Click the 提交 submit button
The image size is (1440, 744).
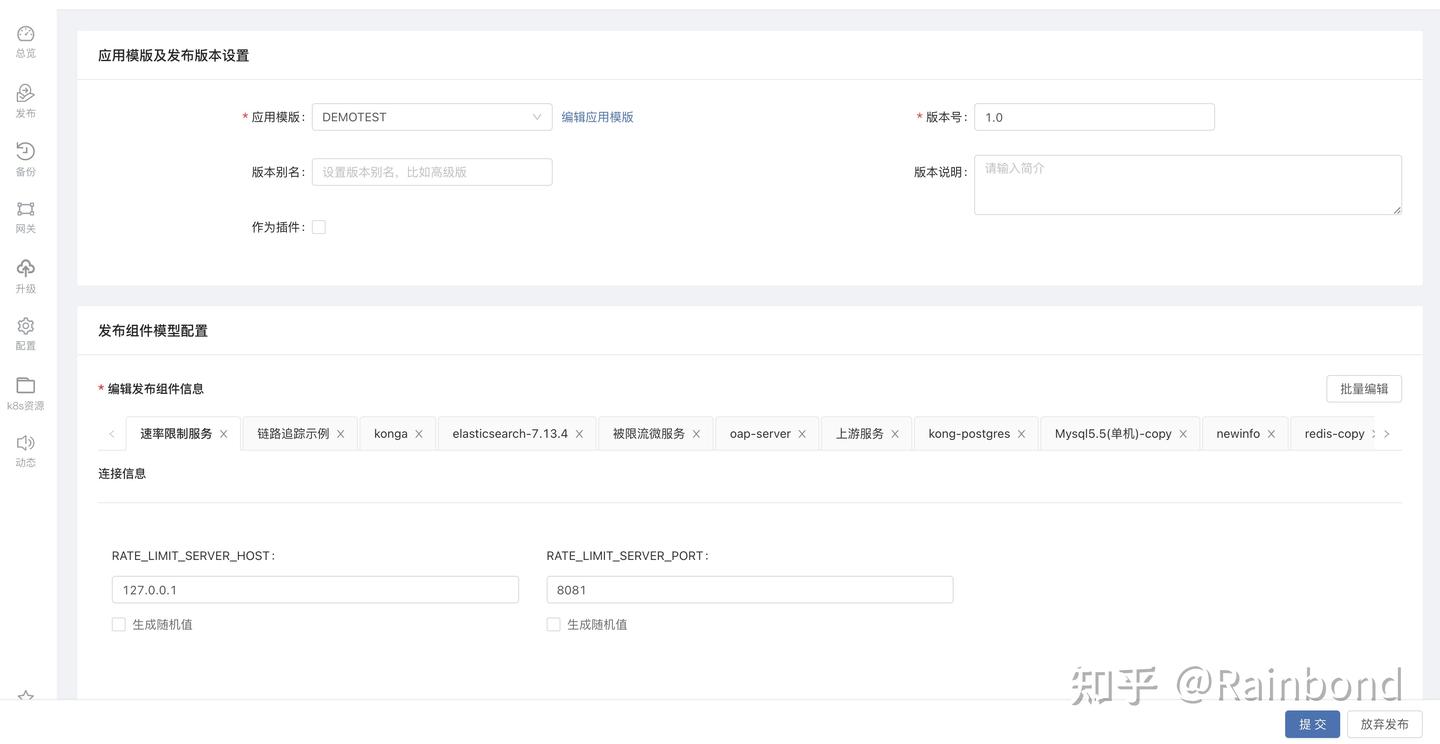[1312, 724]
